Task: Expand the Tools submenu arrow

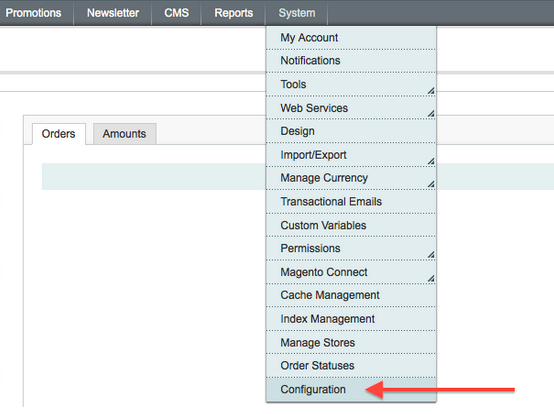Action: [x=431, y=91]
